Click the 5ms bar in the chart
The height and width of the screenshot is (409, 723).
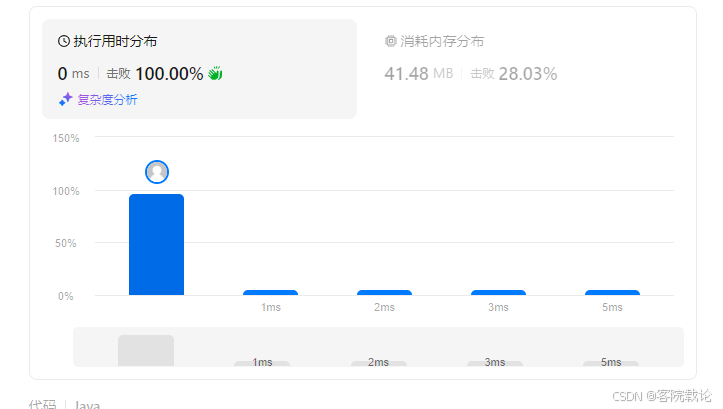pos(612,292)
